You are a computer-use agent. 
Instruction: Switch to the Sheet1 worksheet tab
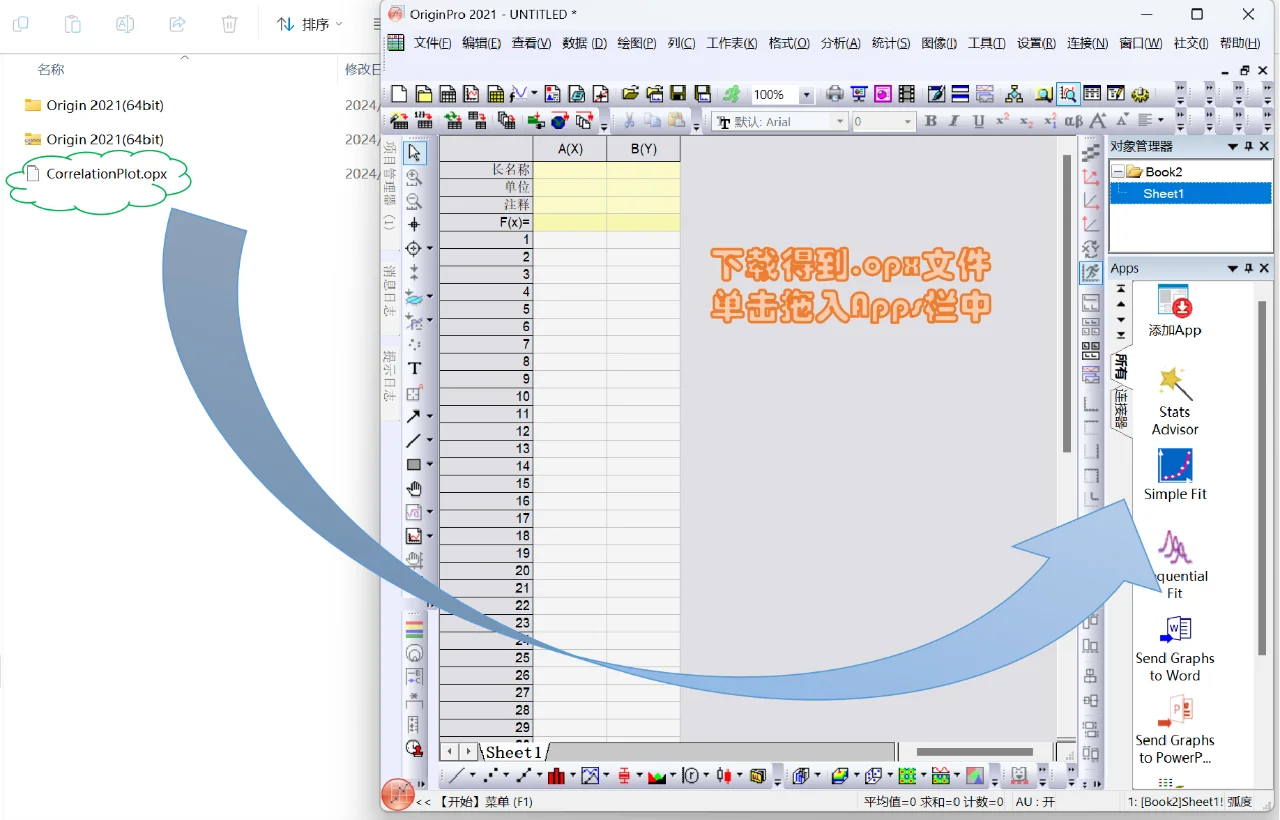click(x=513, y=752)
